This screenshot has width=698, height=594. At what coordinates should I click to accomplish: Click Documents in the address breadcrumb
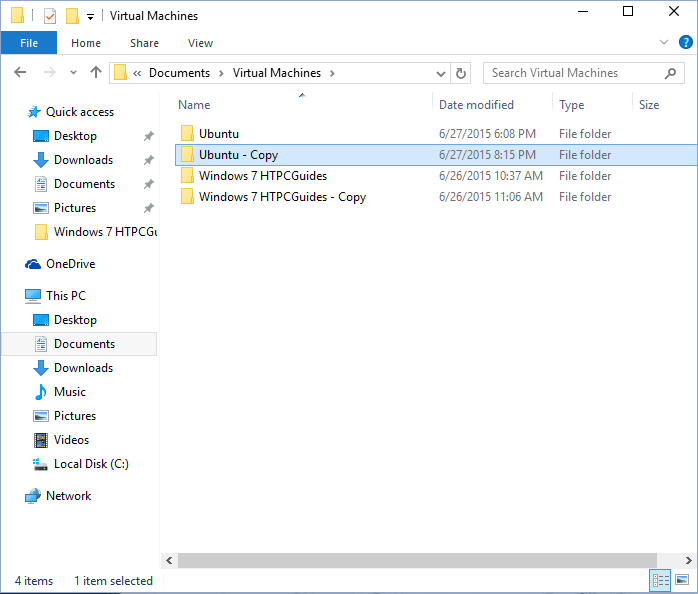179,73
